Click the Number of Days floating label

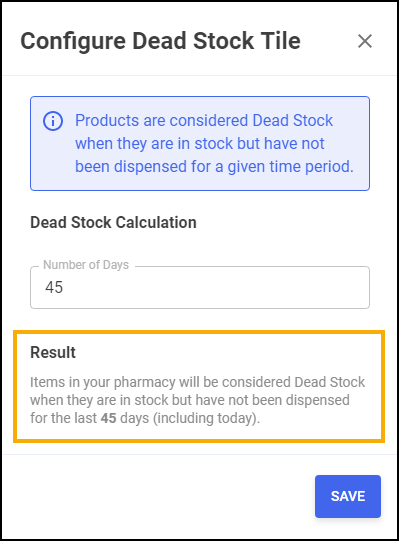pos(86,265)
